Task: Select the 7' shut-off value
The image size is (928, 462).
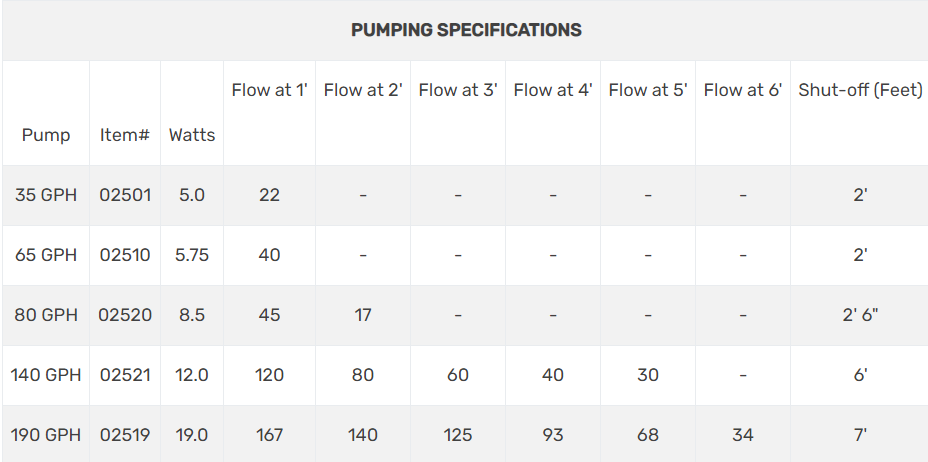Action: pyautogui.click(x=860, y=435)
